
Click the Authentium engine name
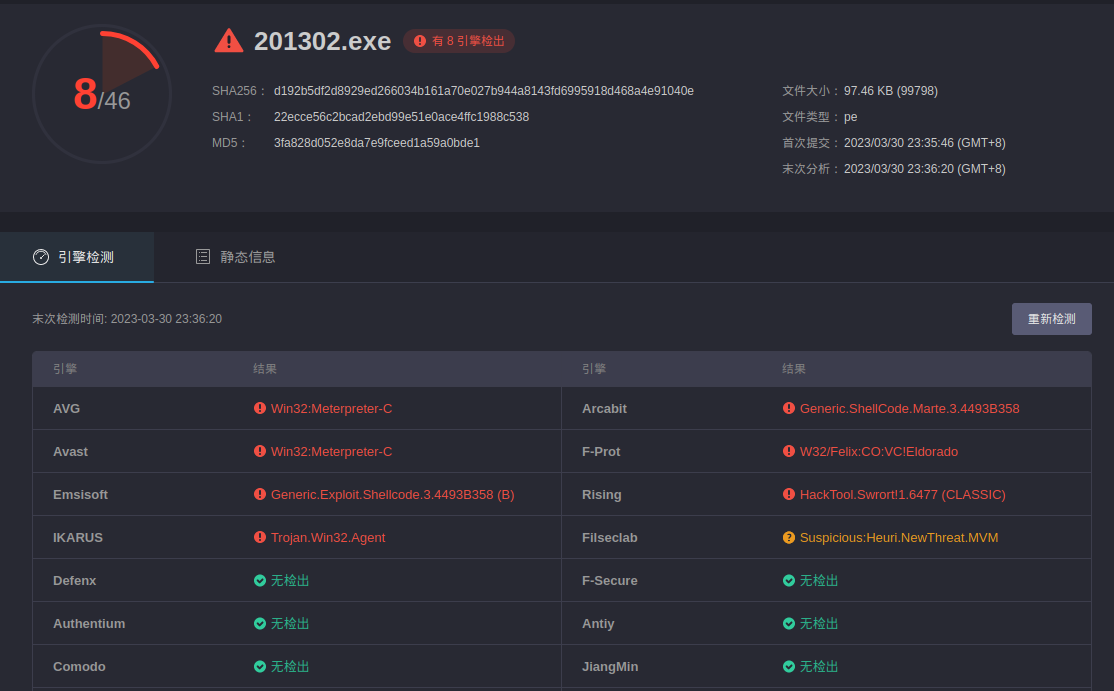coord(89,624)
